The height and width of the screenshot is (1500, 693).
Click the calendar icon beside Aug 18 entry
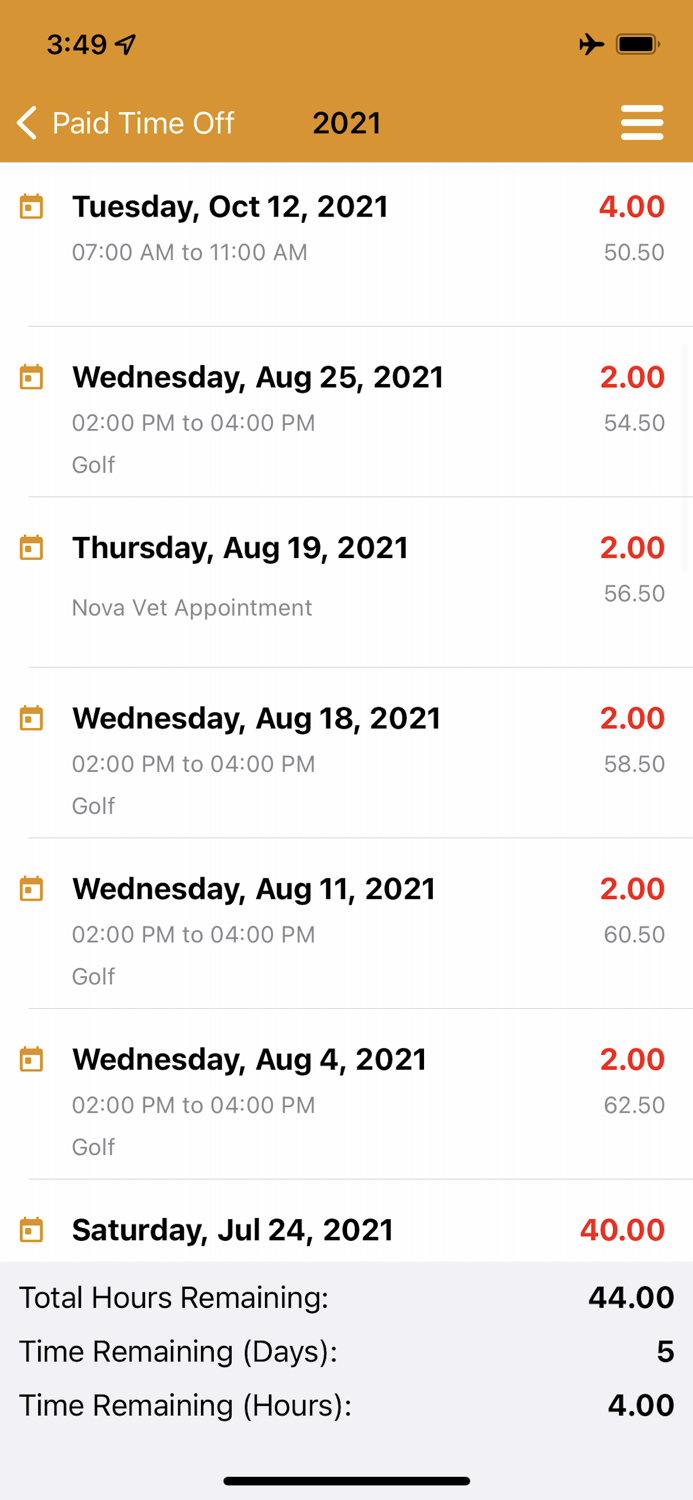[31, 718]
